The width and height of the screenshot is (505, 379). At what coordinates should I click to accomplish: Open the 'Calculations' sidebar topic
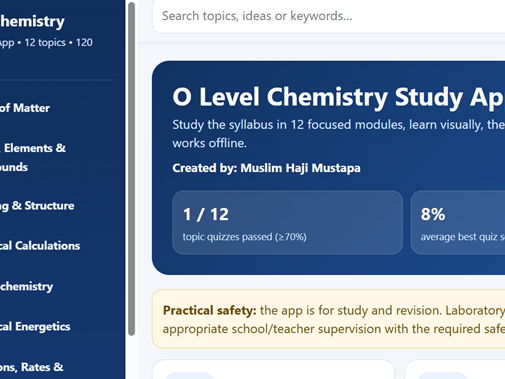pyautogui.click(x=40, y=246)
